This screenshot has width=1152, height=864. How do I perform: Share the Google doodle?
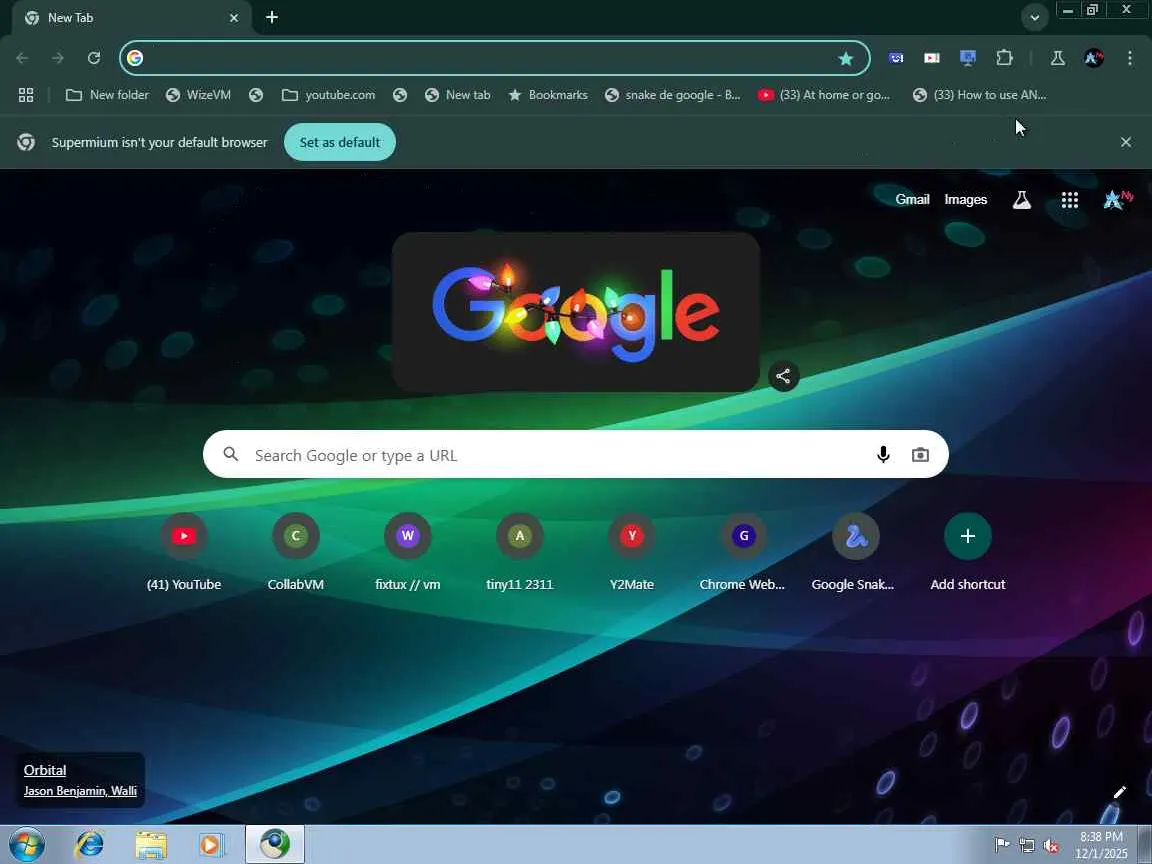click(x=783, y=376)
